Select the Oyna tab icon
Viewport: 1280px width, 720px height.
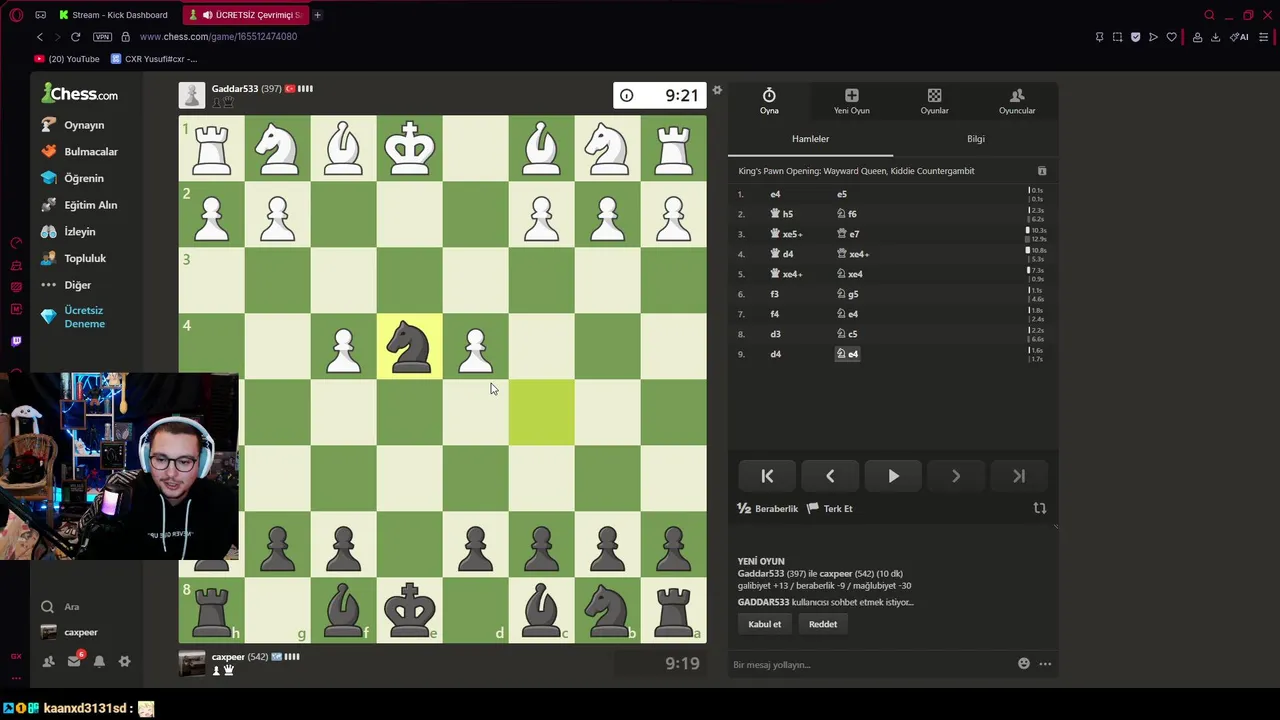point(769,100)
